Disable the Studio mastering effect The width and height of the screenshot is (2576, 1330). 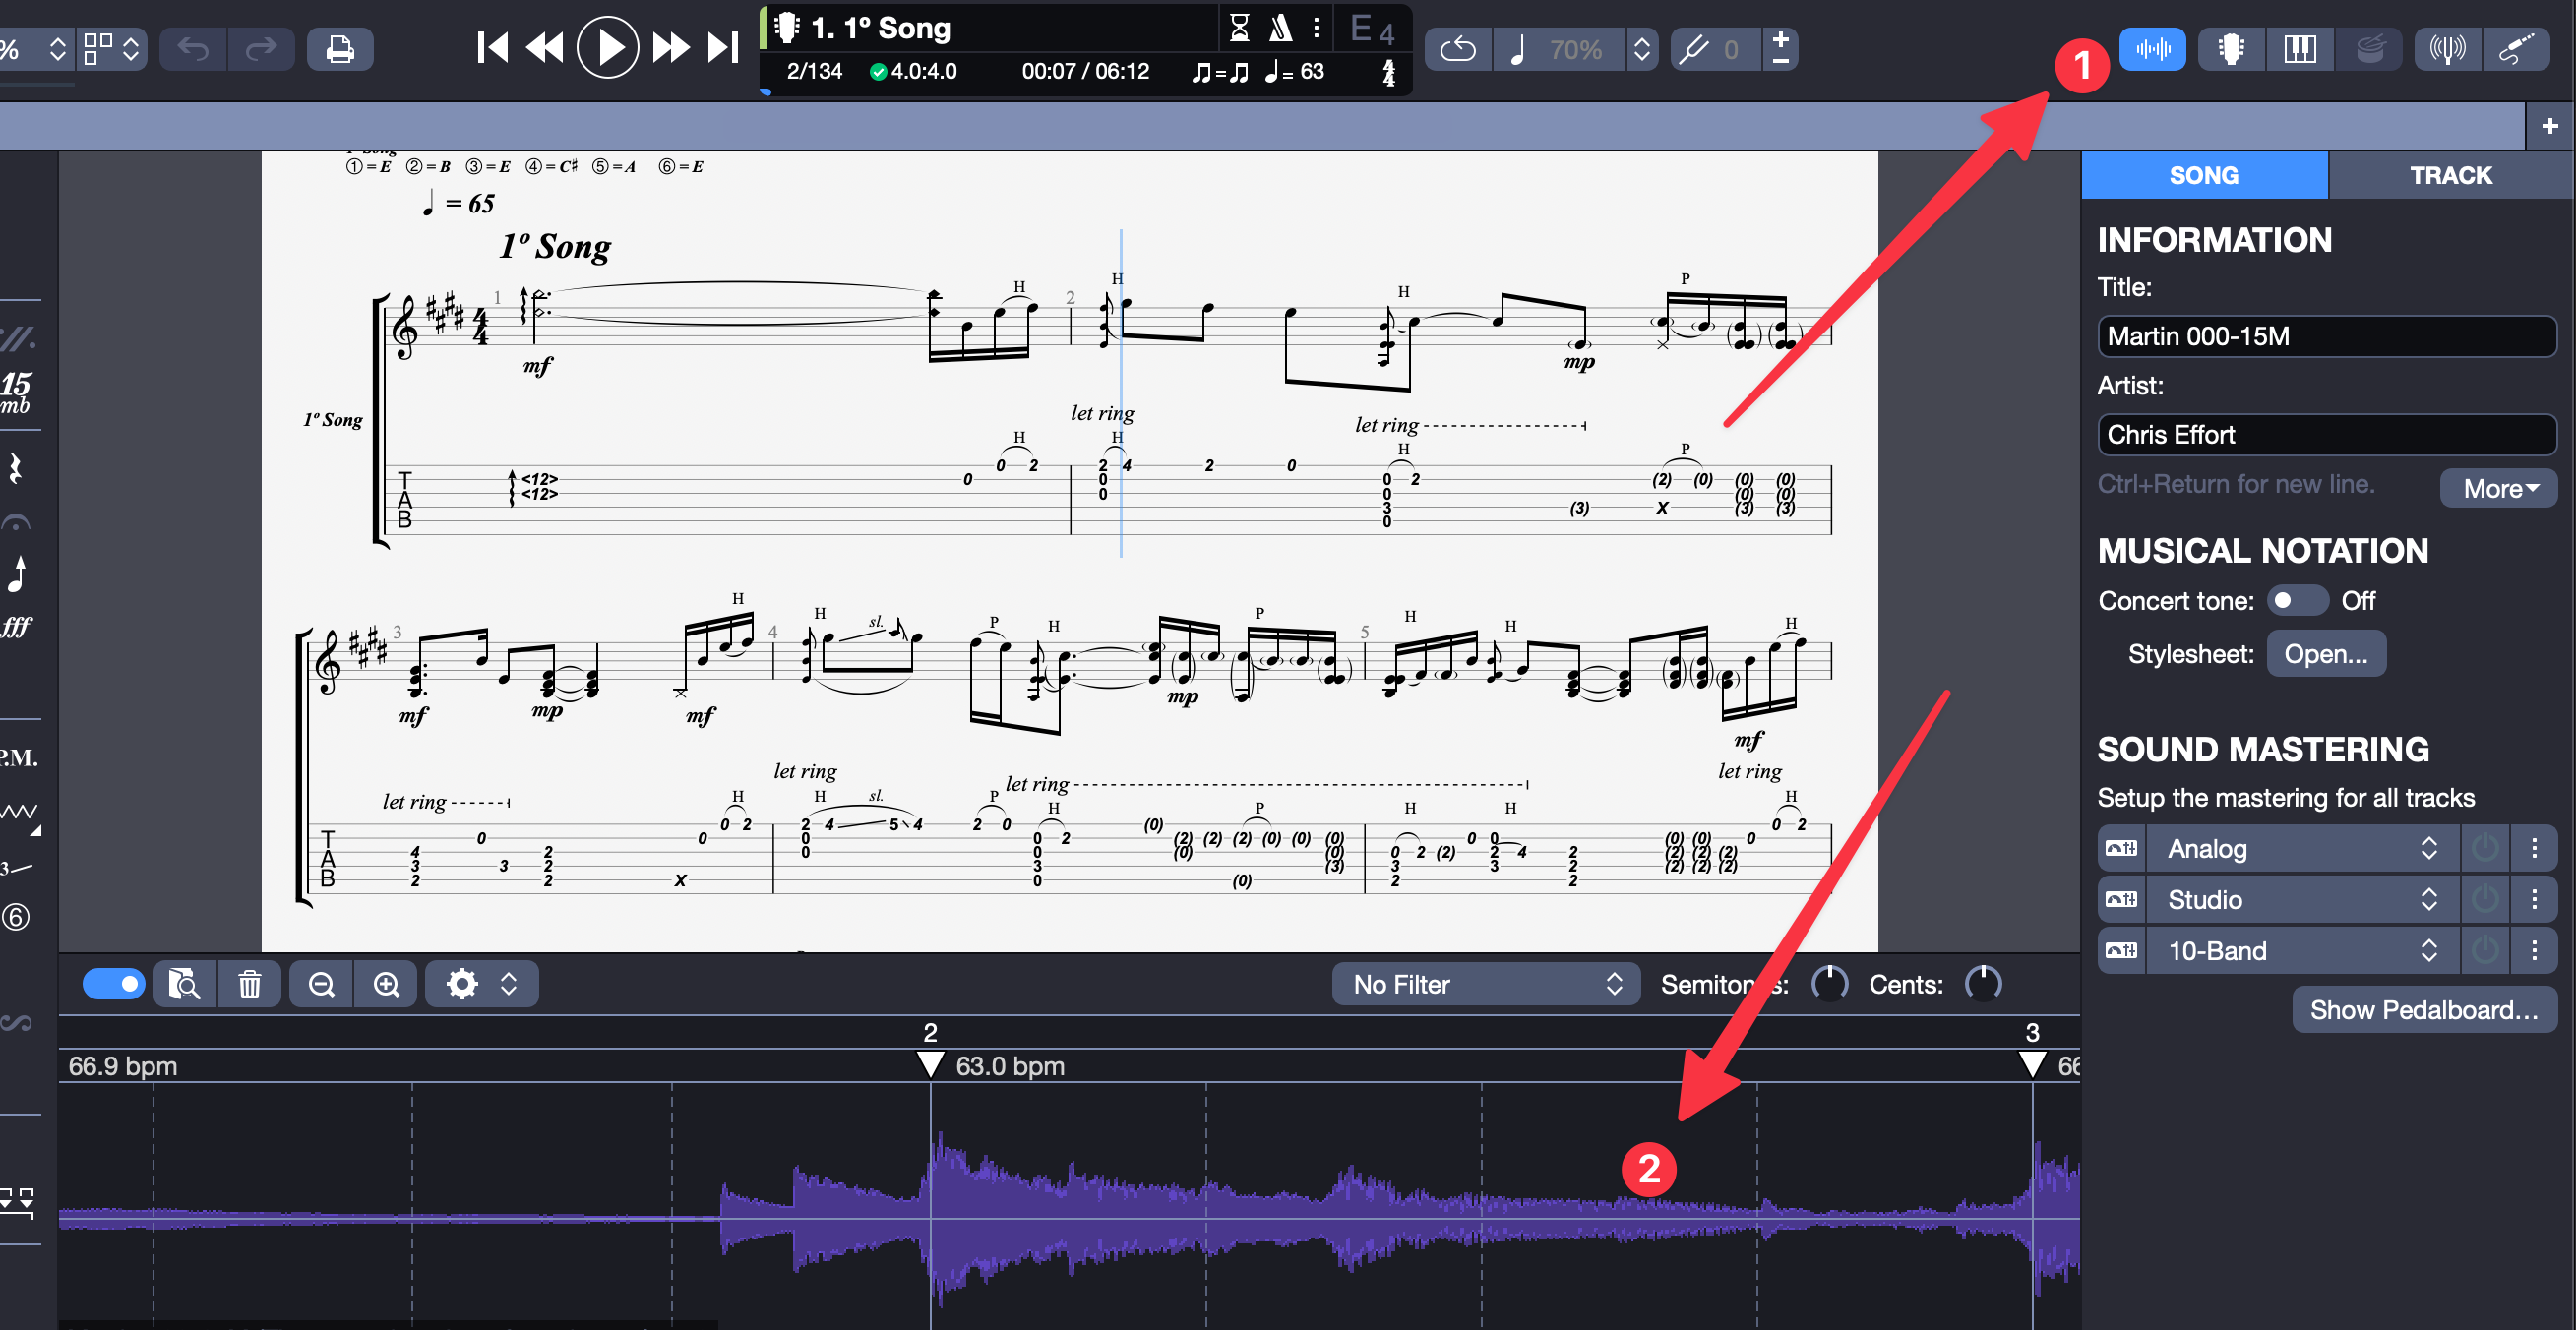2486,899
